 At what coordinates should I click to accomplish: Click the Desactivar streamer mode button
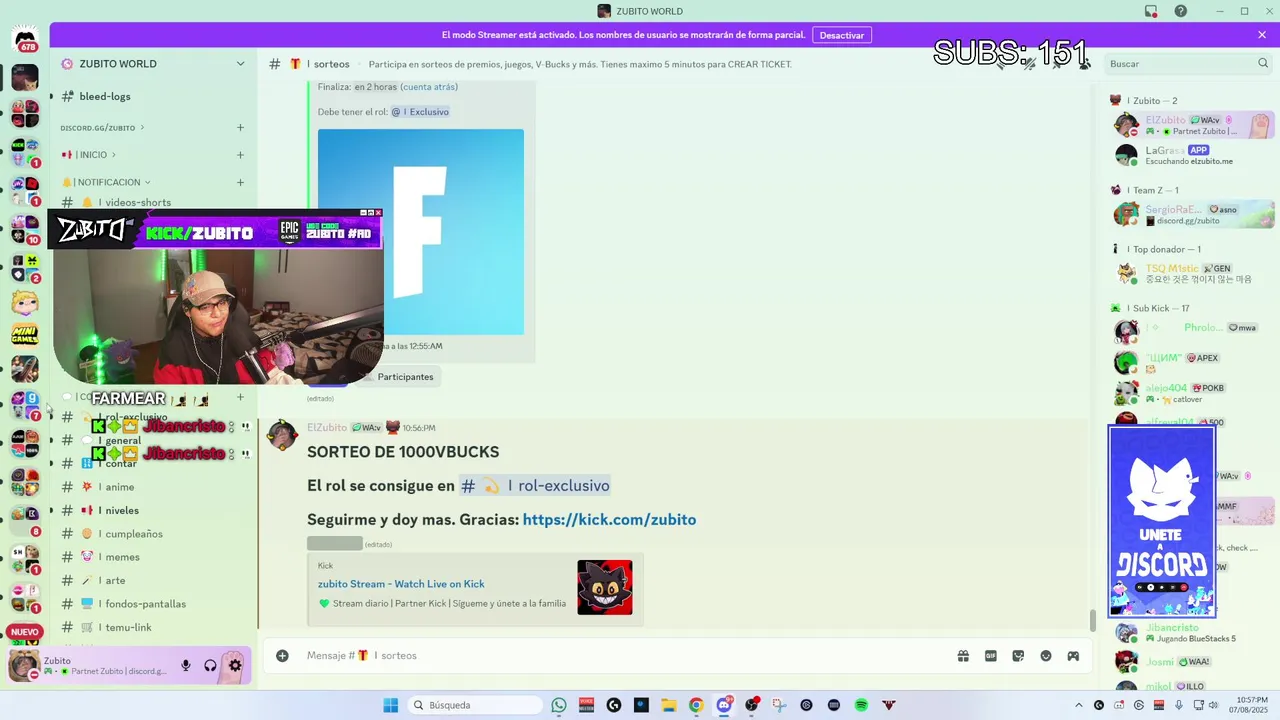point(841,35)
